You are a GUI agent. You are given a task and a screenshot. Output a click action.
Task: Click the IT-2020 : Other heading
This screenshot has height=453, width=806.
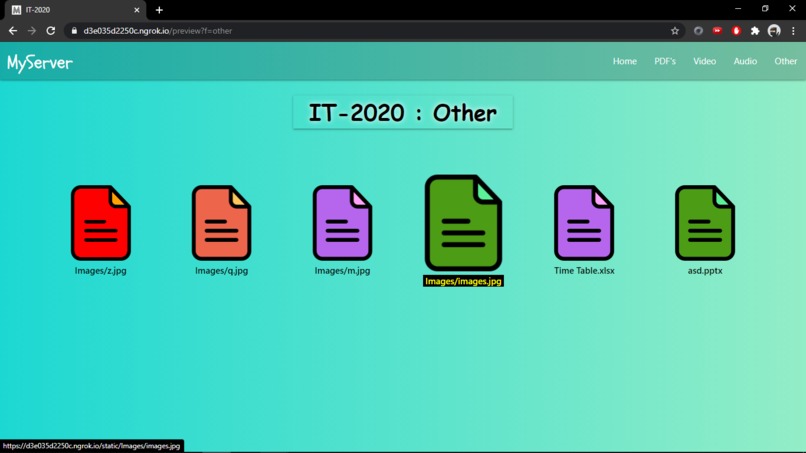tap(402, 113)
